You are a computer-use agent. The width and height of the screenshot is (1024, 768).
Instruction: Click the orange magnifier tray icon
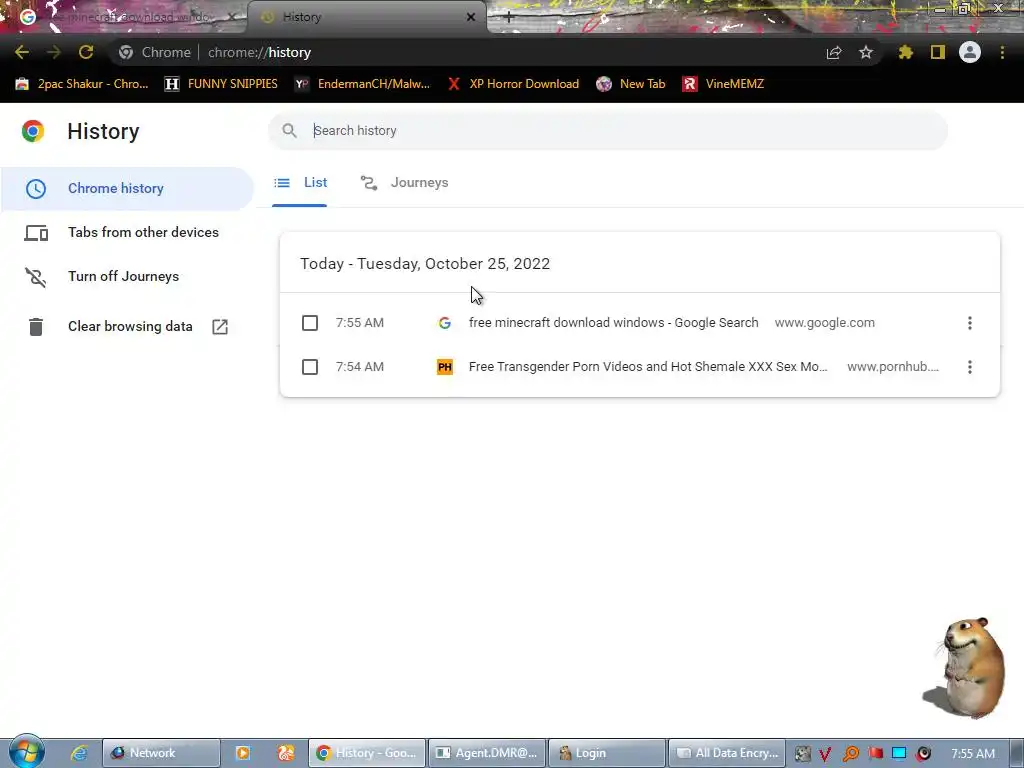point(850,754)
